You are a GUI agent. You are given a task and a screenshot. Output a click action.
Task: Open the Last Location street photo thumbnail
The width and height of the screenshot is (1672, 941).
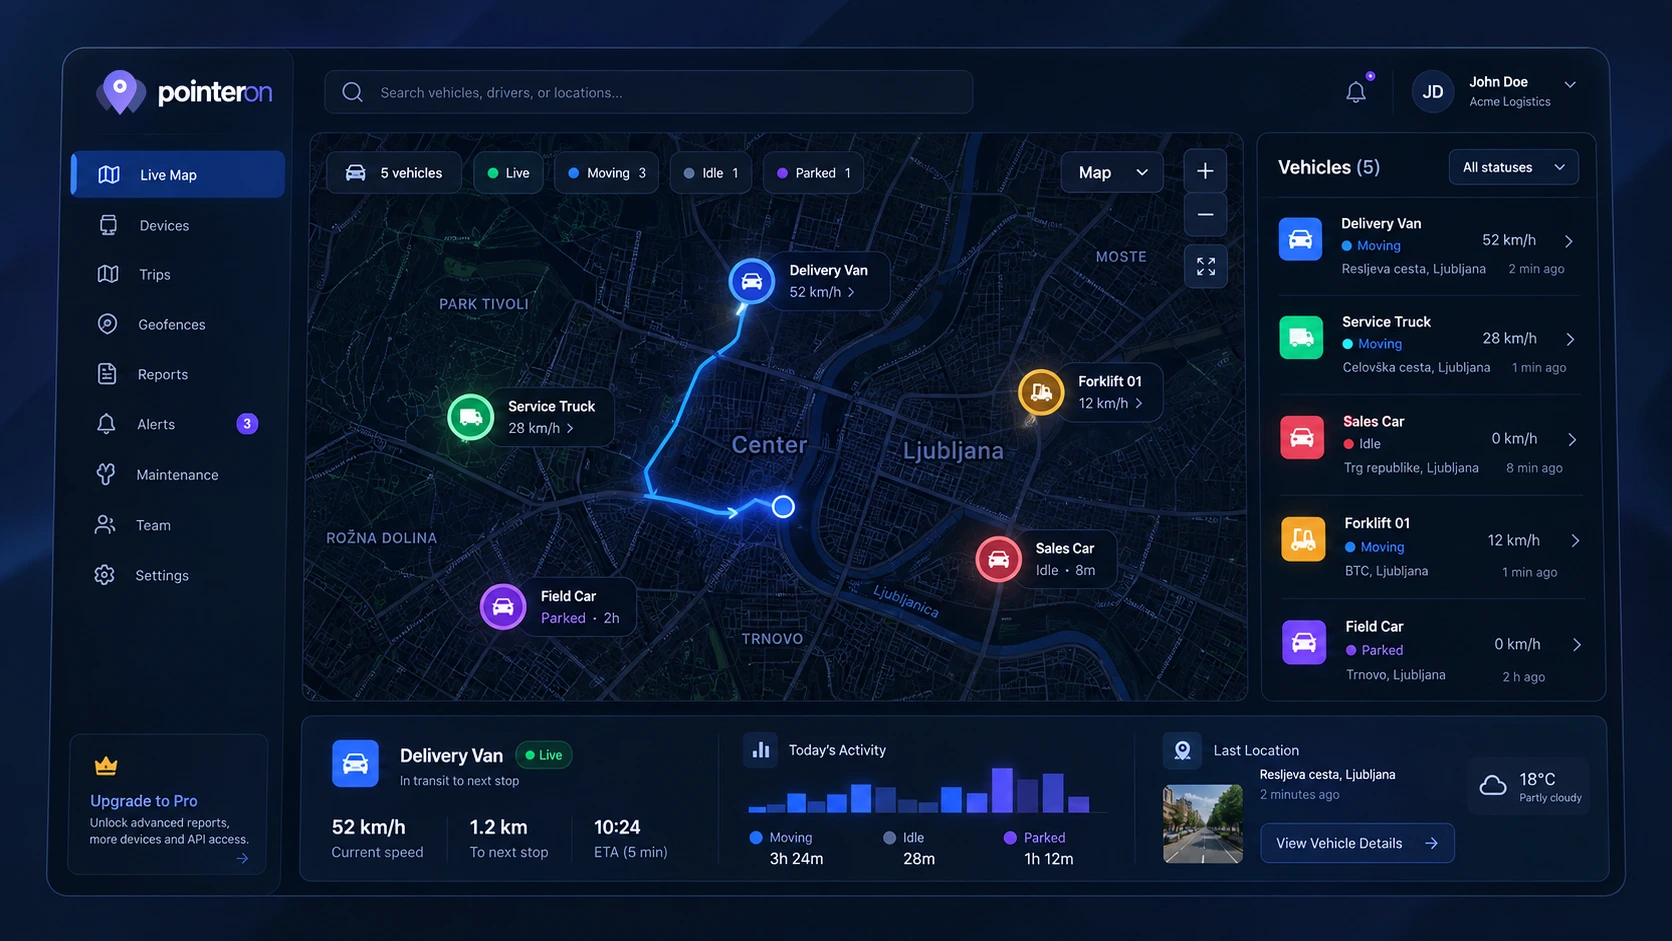coord(1202,824)
